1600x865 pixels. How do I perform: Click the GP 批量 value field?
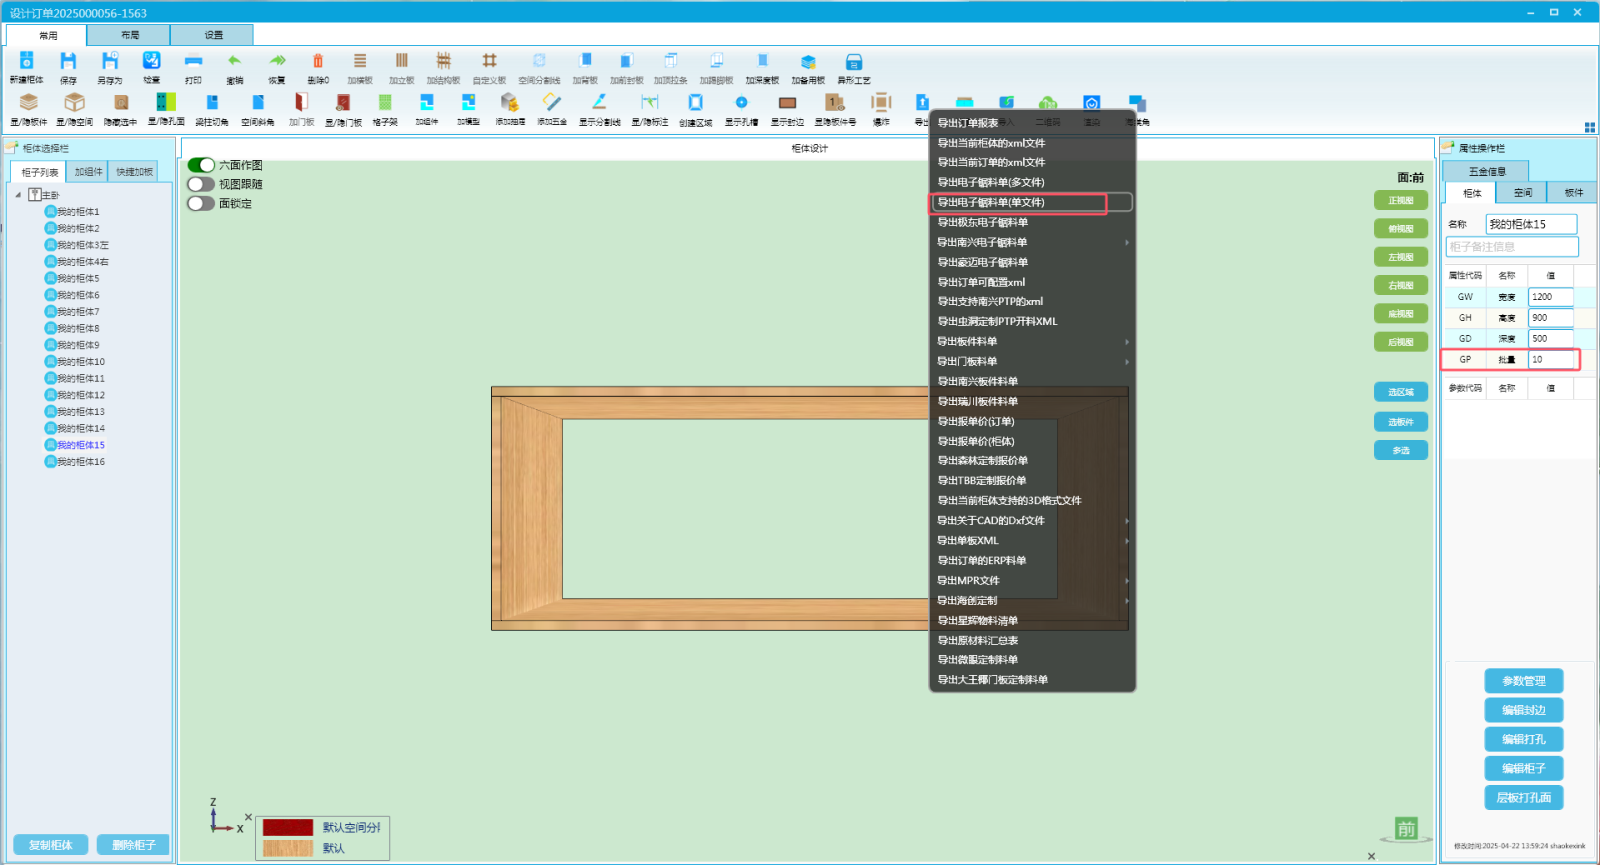tap(1551, 359)
